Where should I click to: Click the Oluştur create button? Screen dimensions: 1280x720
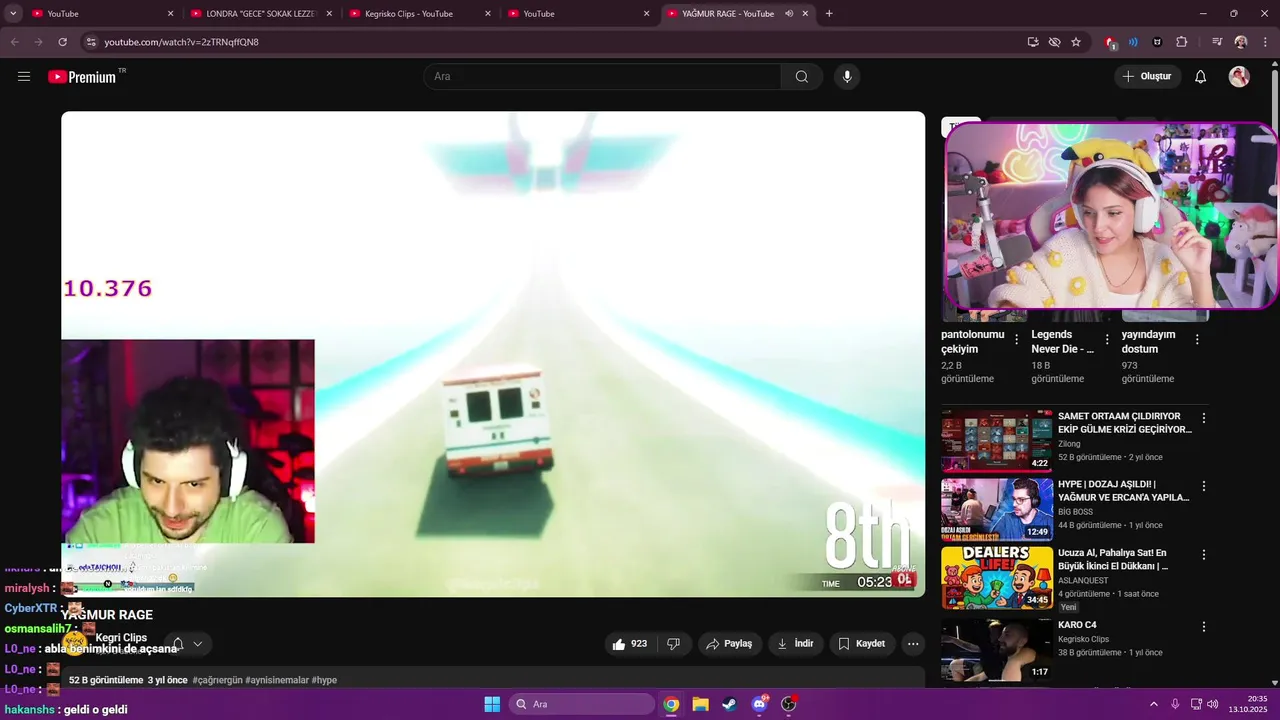tap(1148, 77)
